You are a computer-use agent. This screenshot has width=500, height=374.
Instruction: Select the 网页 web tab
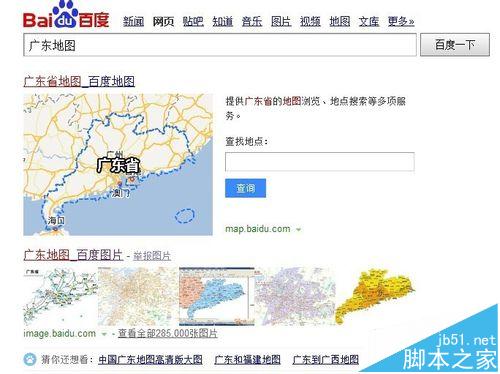(x=163, y=22)
